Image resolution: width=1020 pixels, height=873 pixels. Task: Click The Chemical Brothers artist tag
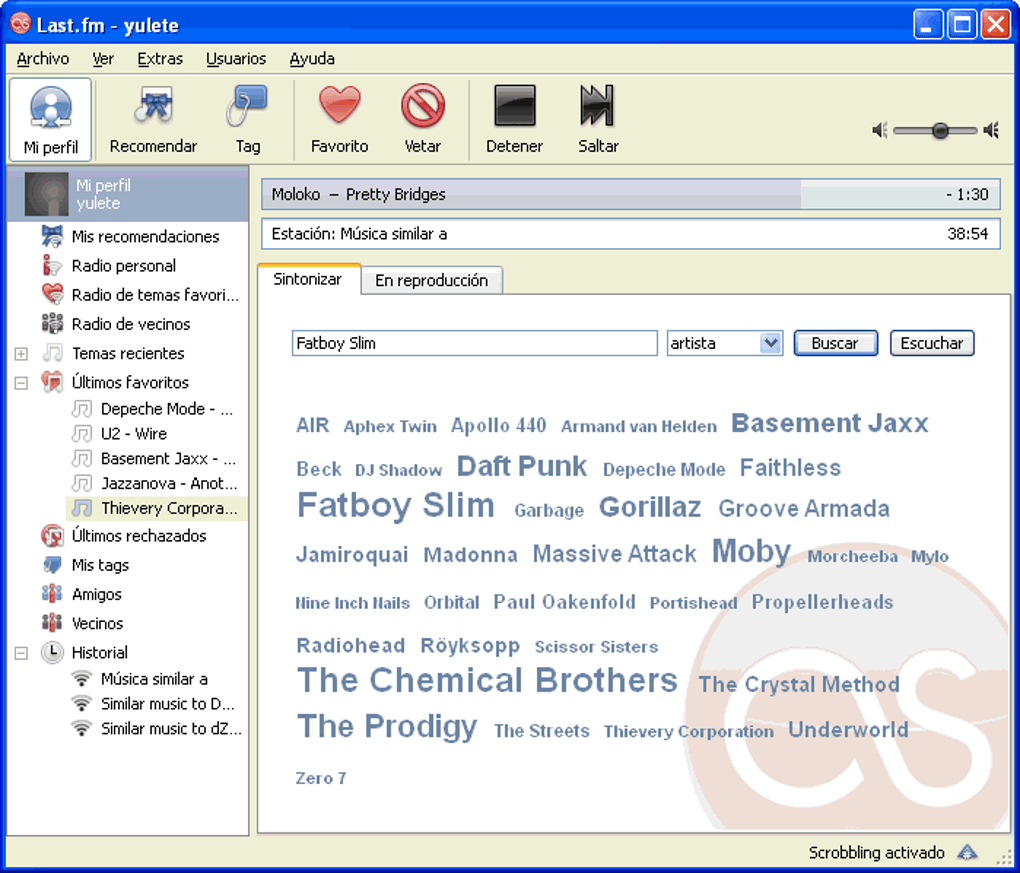click(x=487, y=680)
